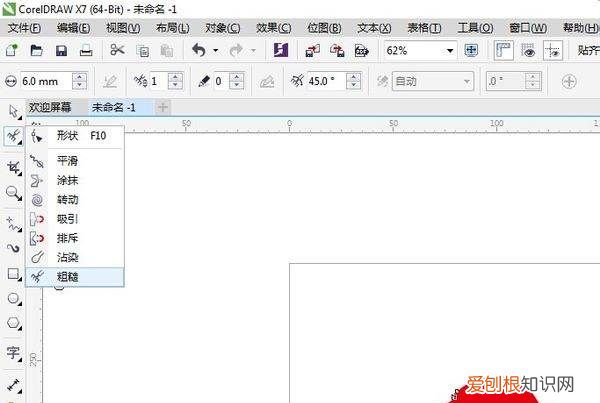Screen dimensions: 600x403
Task: Toggle the pen pressure icon
Action: pyautogui.click(x=110, y=81)
